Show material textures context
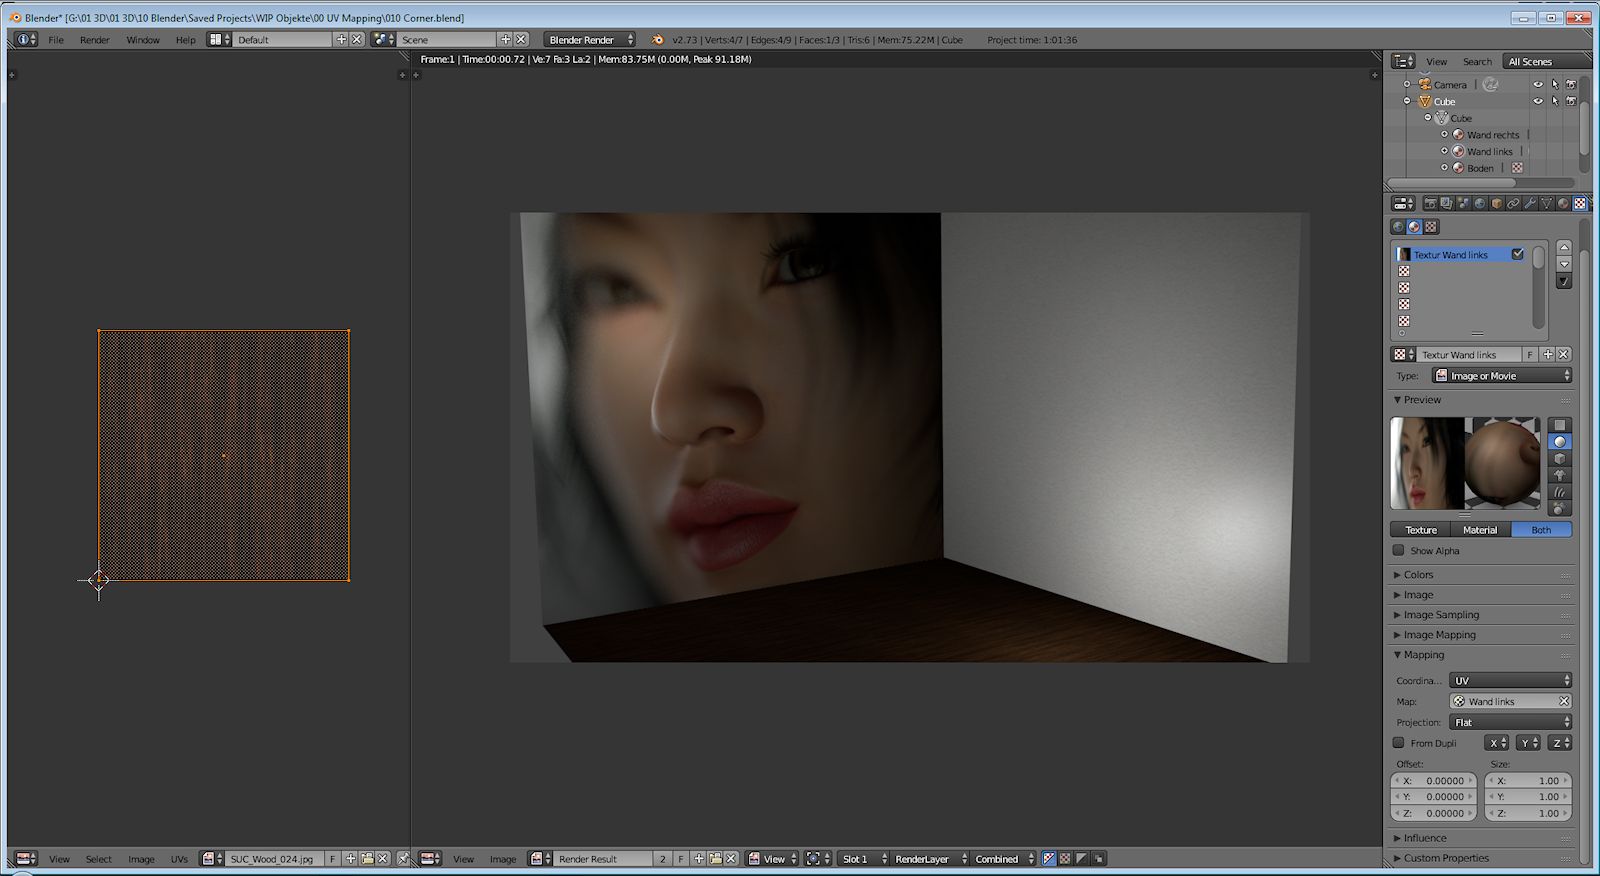 tap(1414, 227)
